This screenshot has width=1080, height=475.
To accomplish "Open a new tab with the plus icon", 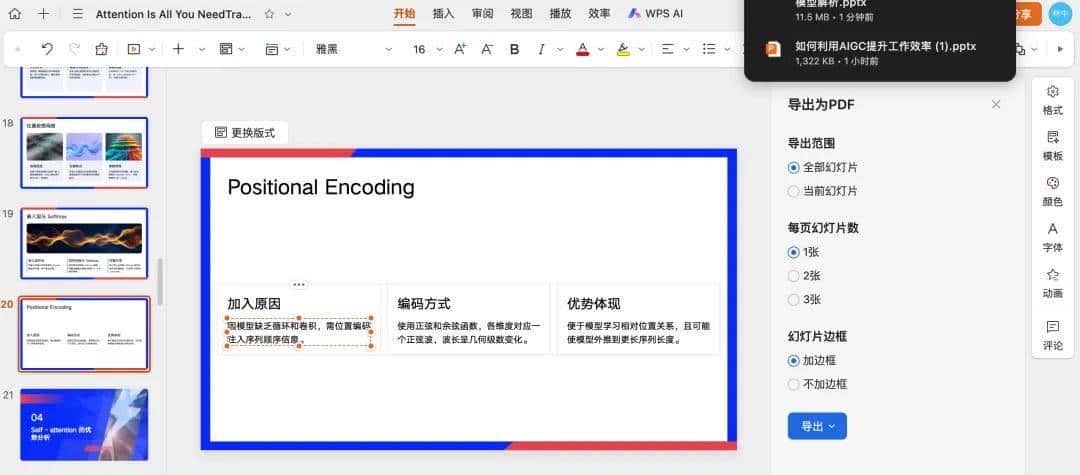I will coord(44,14).
